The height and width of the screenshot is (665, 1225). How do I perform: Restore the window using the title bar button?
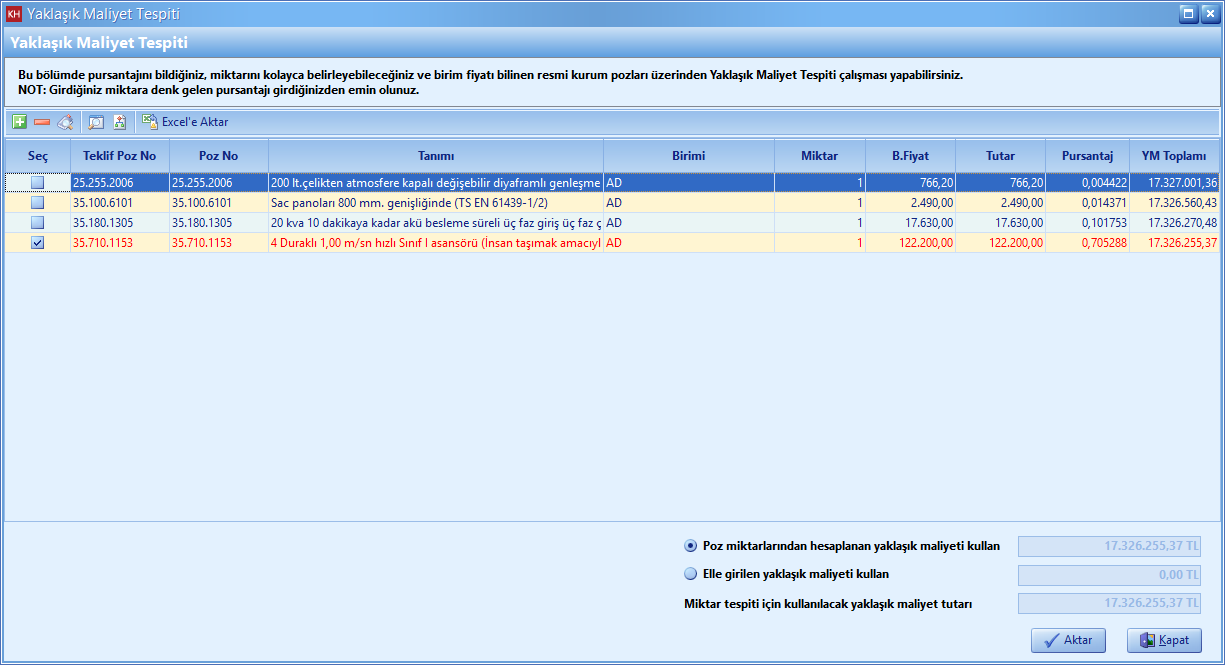click(x=1187, y=14)
